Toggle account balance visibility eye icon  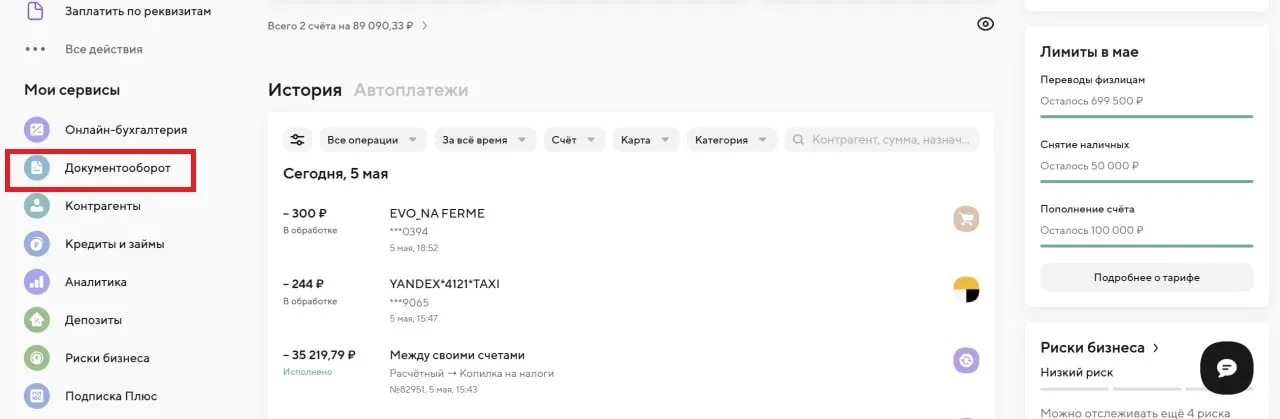click(985, 25)
